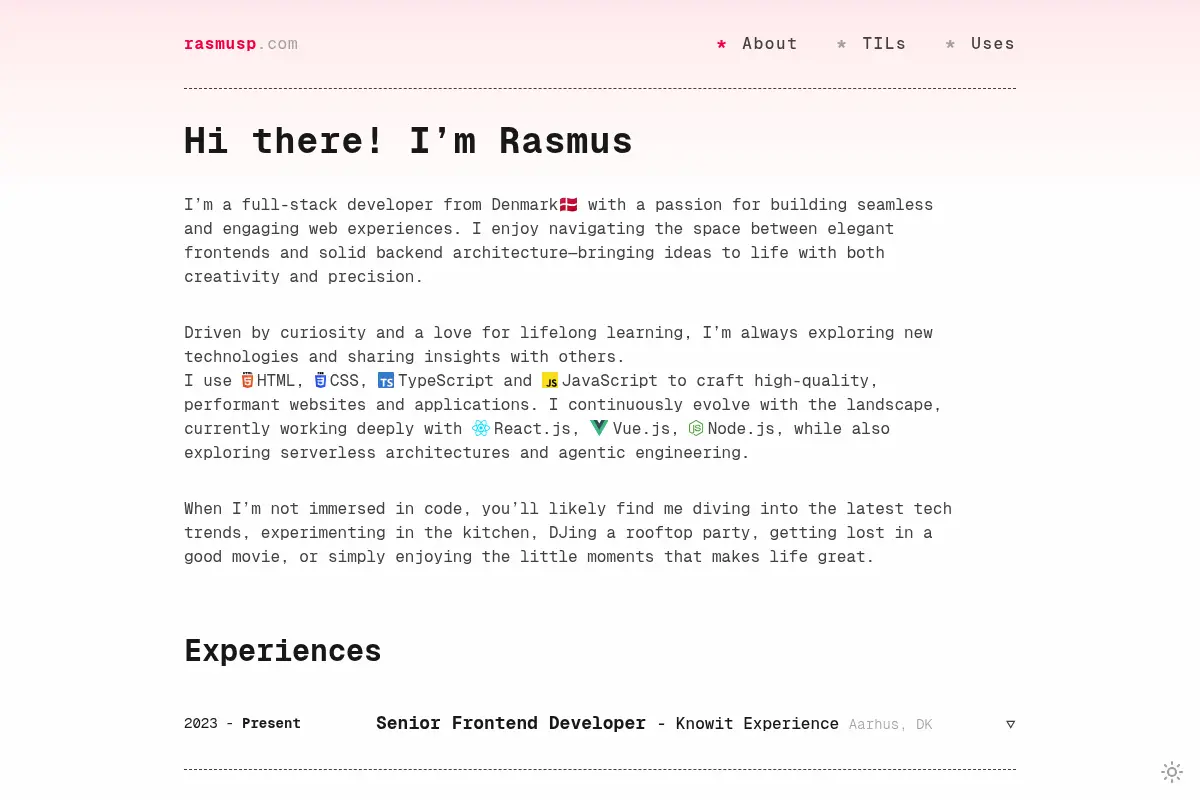
Task: Click the 2023 - Present date range
Action: [242, 723]
